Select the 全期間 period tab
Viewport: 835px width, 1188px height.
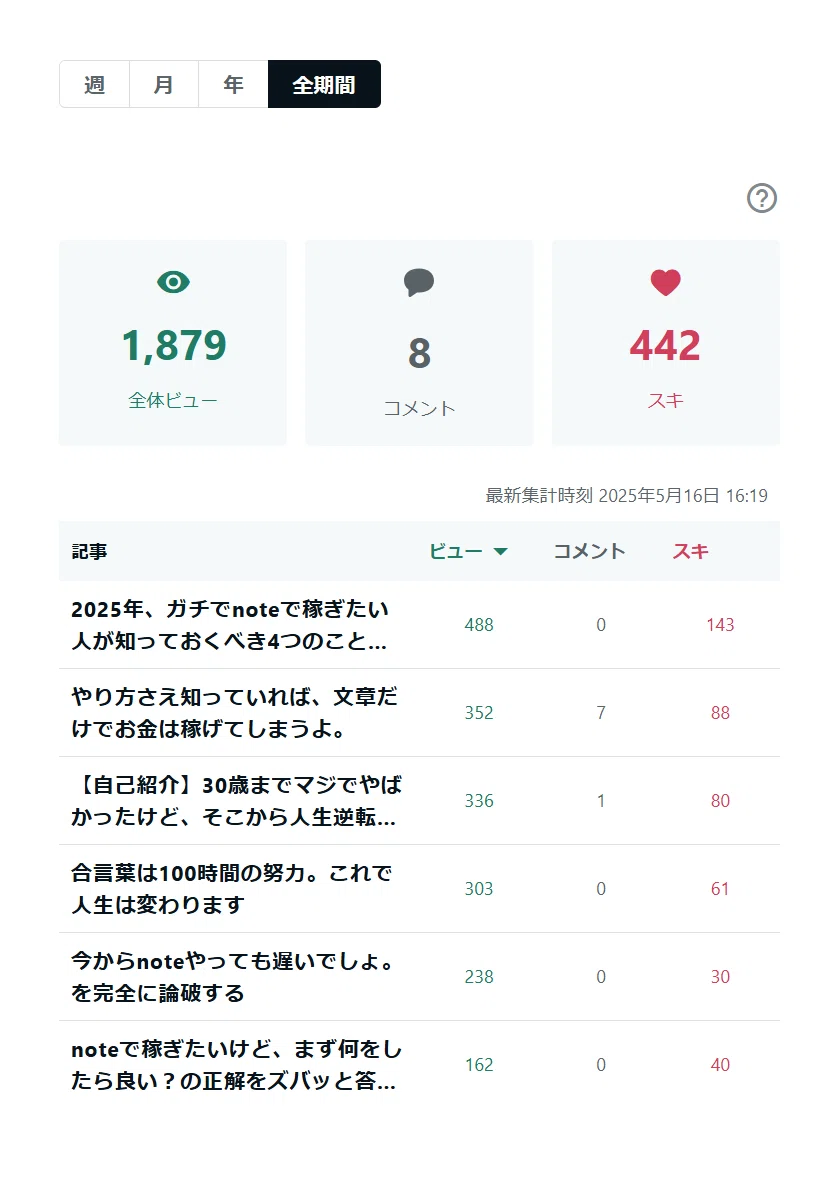point(324,84)
